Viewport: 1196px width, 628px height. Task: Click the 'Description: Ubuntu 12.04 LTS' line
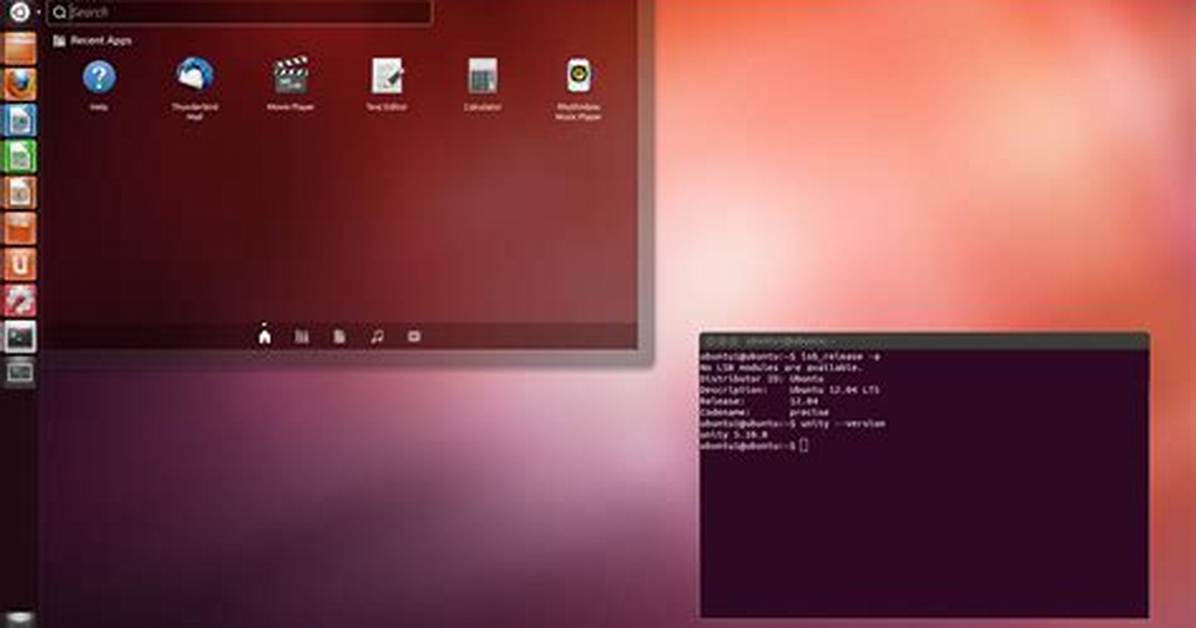789,390
